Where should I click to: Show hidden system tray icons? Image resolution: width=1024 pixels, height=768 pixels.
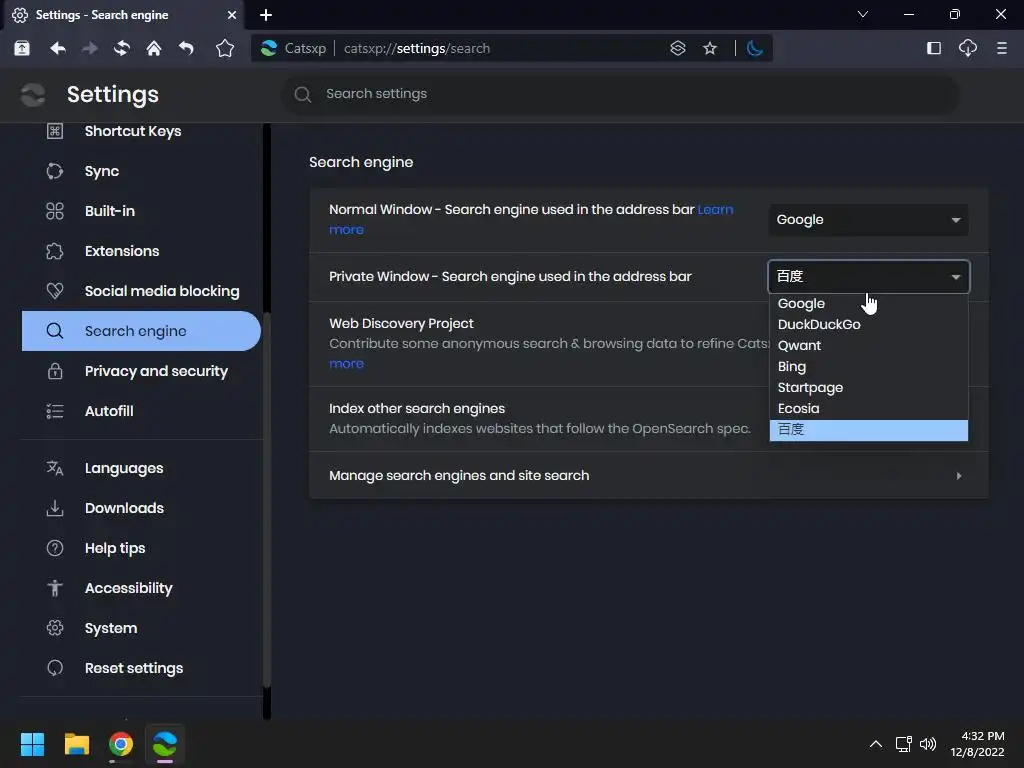click(876, 744)
